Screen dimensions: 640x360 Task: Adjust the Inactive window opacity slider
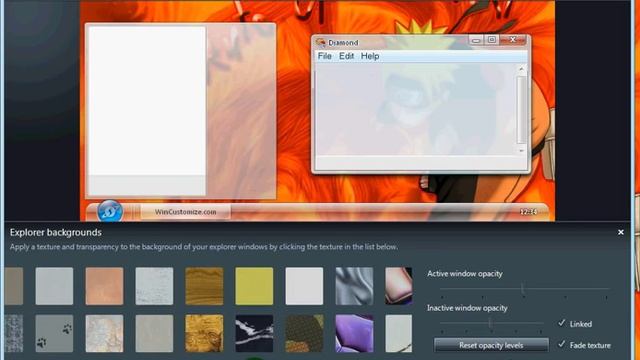[x=491, y=323]
